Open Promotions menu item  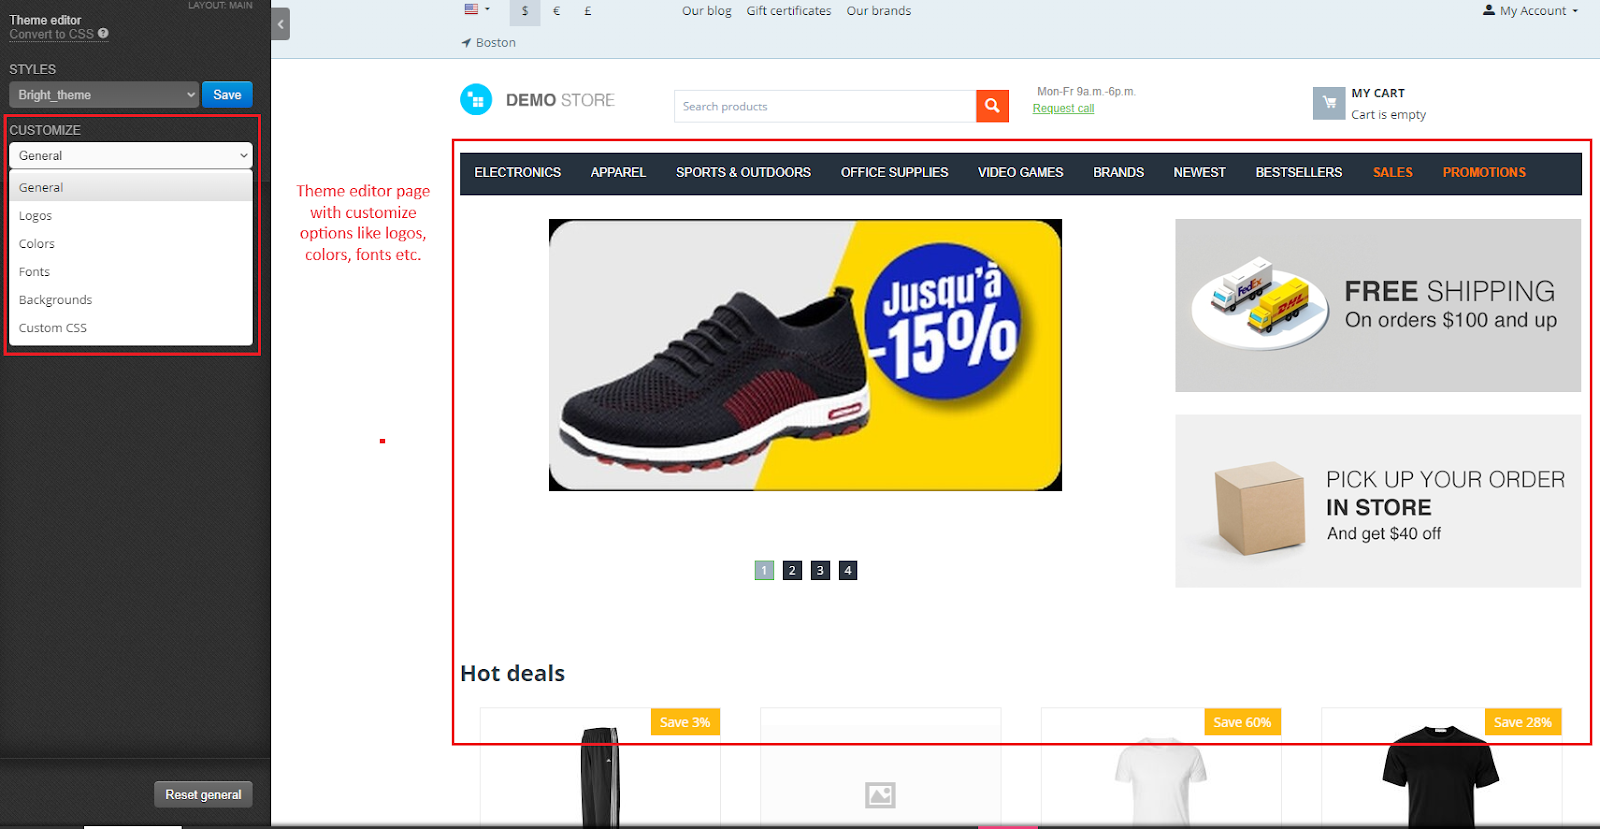(x=1484, y=173)
